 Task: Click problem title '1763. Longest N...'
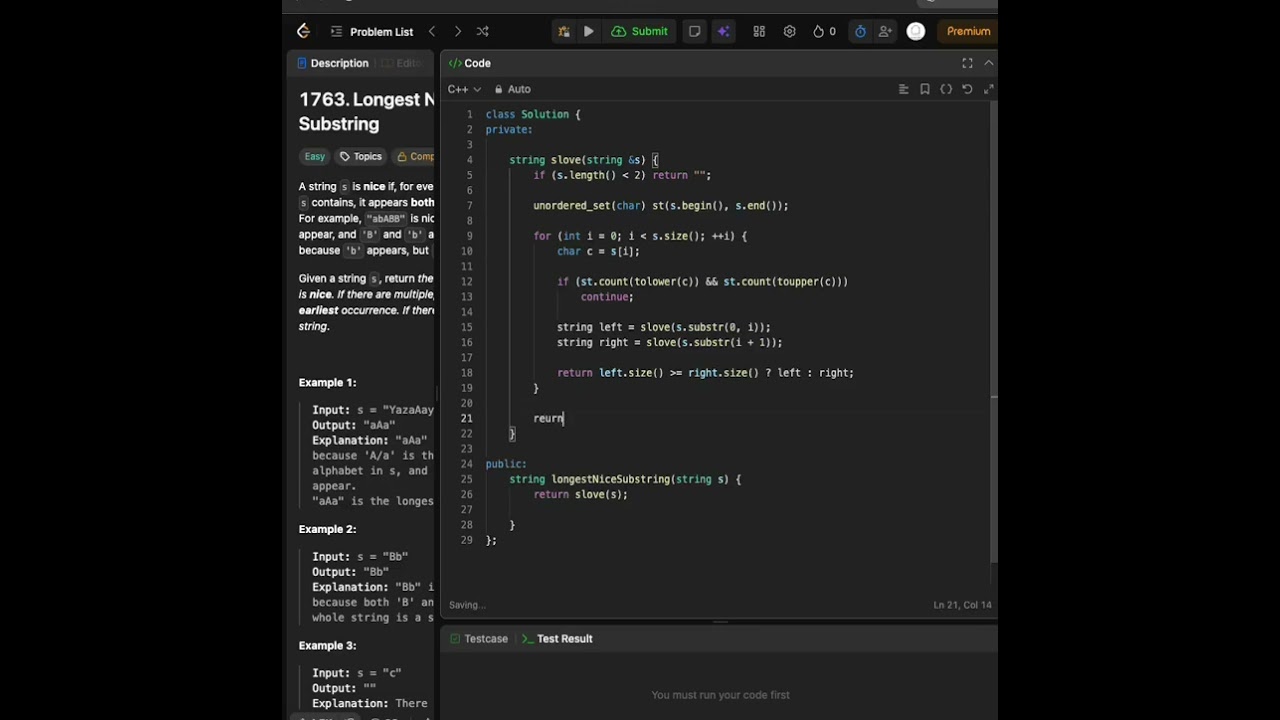[x=366, y=111]
